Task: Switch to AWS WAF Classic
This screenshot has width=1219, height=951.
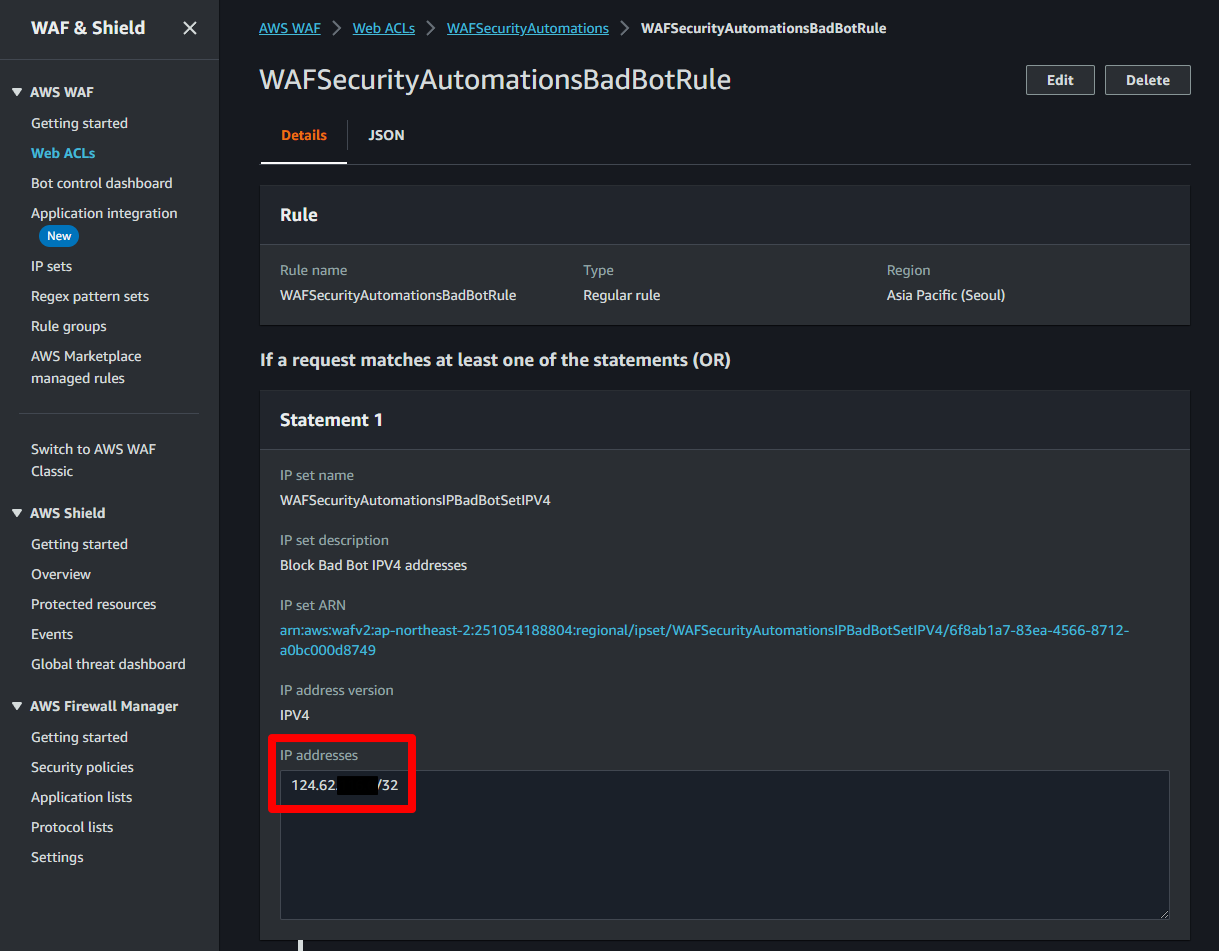Action: click(x=93, y=460)
